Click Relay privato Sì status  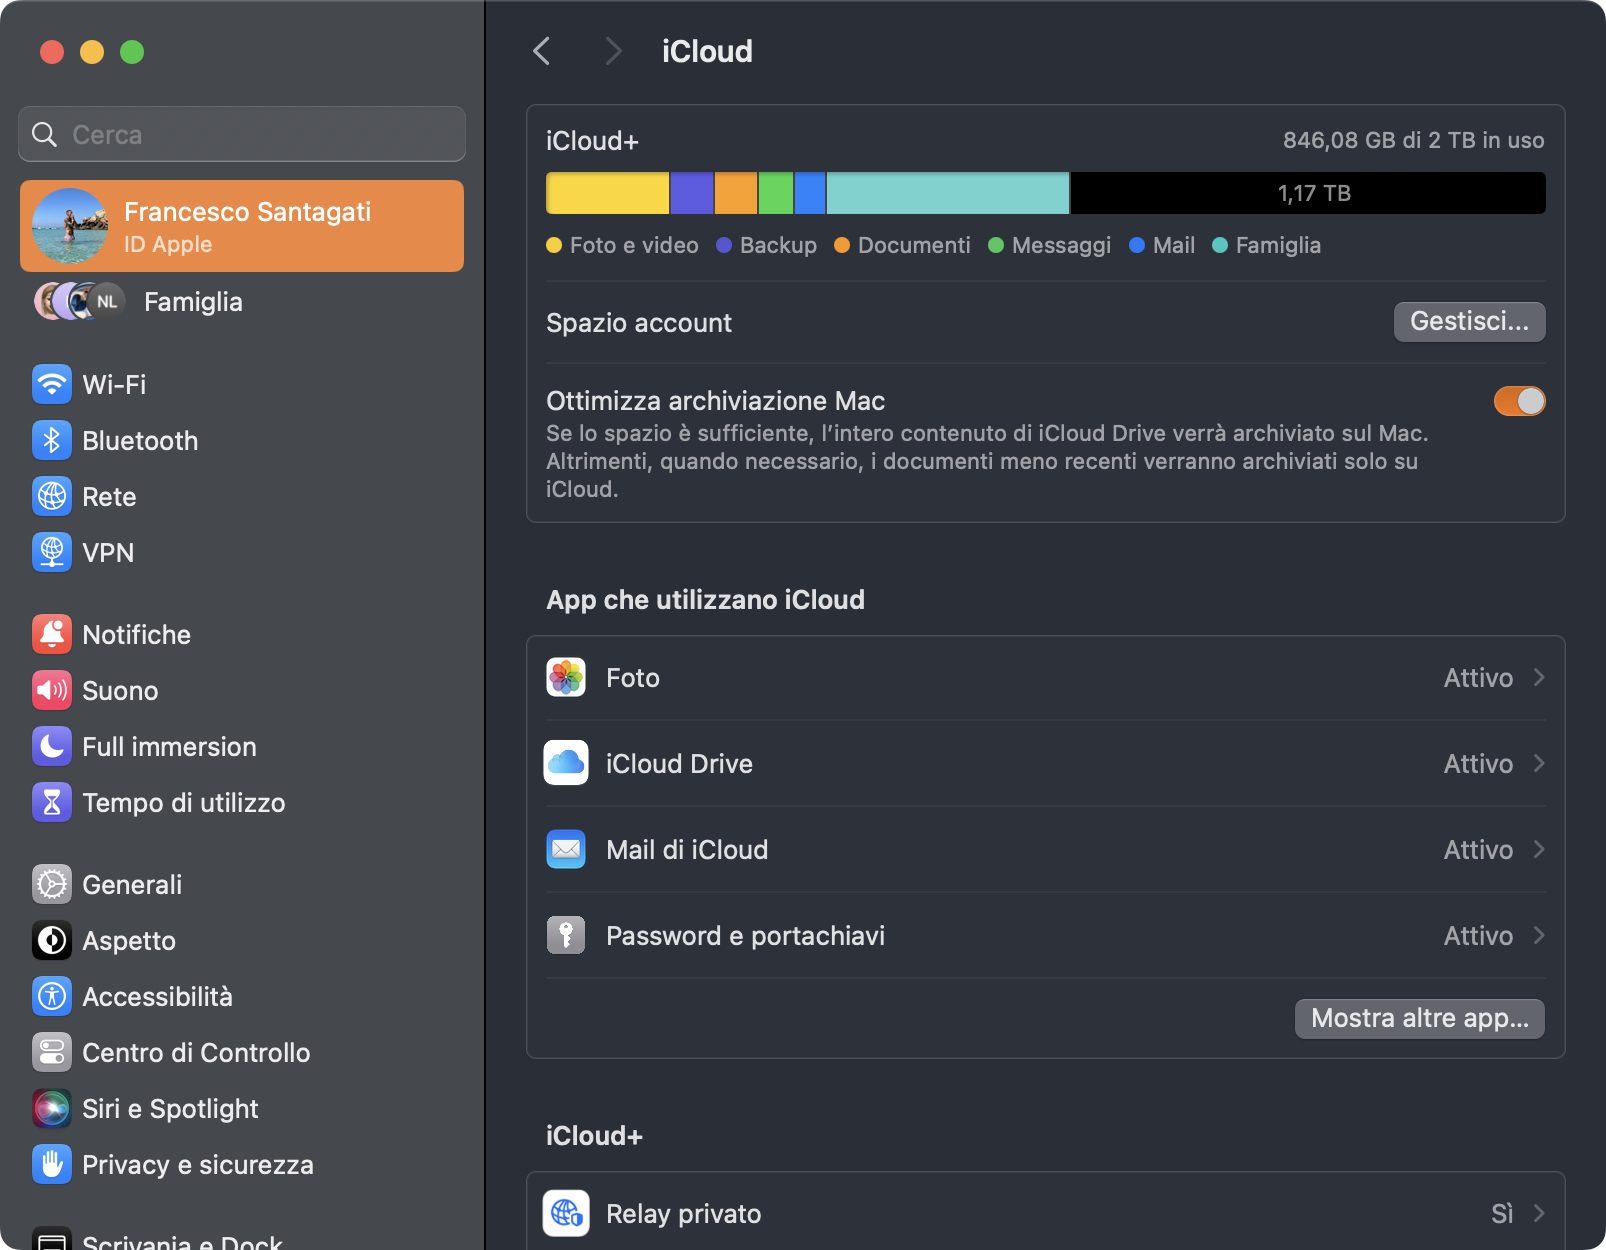click(x=1502, y=1213)
